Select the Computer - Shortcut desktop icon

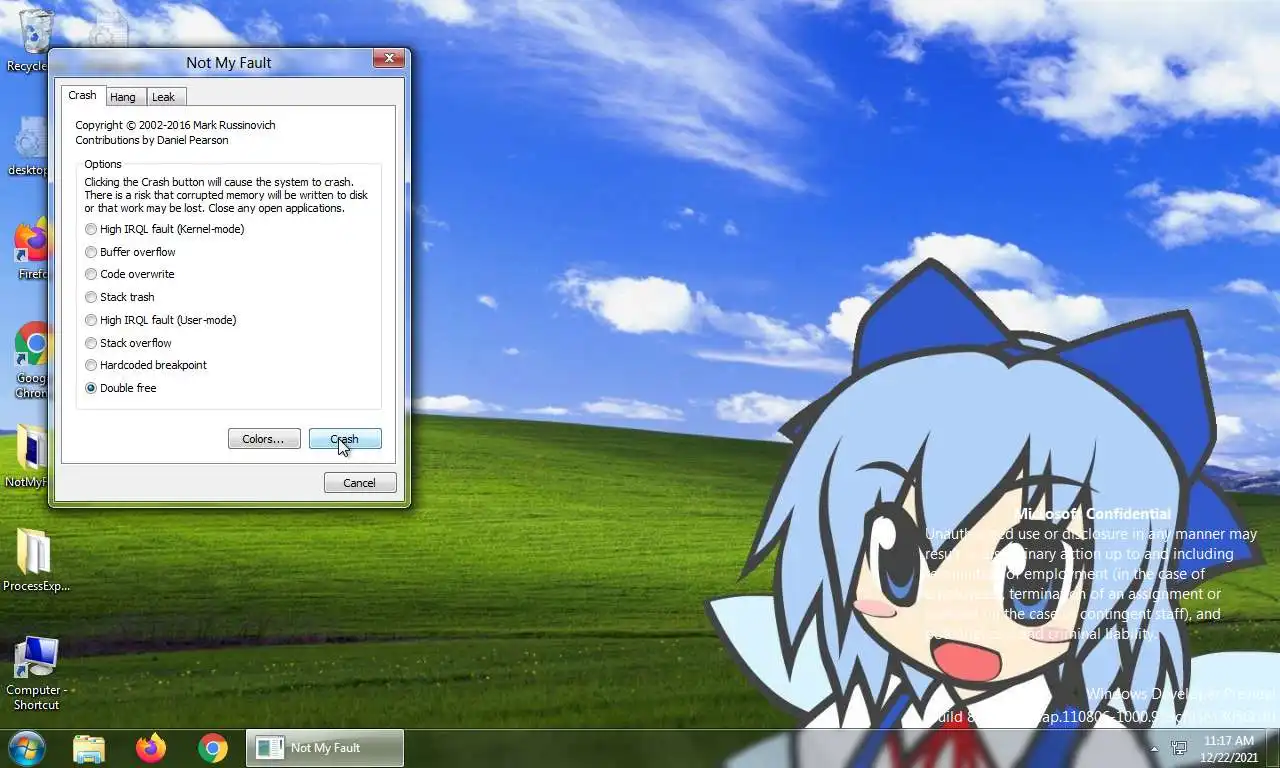36,673
